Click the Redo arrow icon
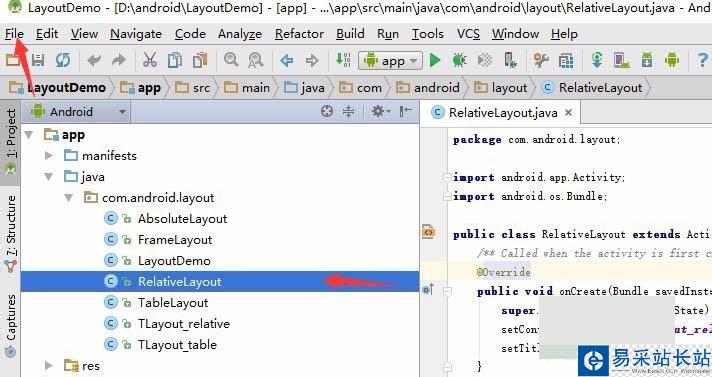 (x=119, y=60)
